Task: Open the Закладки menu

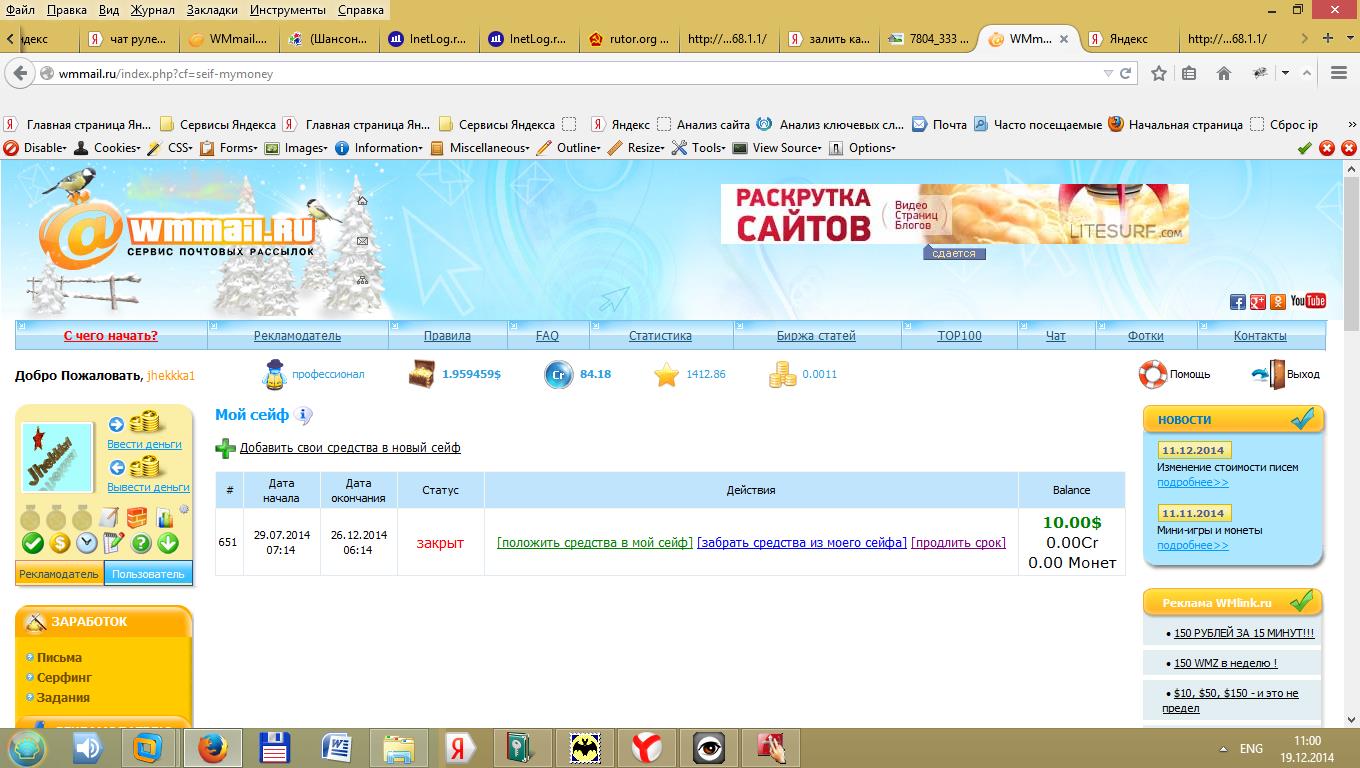Action: (212, 10)
